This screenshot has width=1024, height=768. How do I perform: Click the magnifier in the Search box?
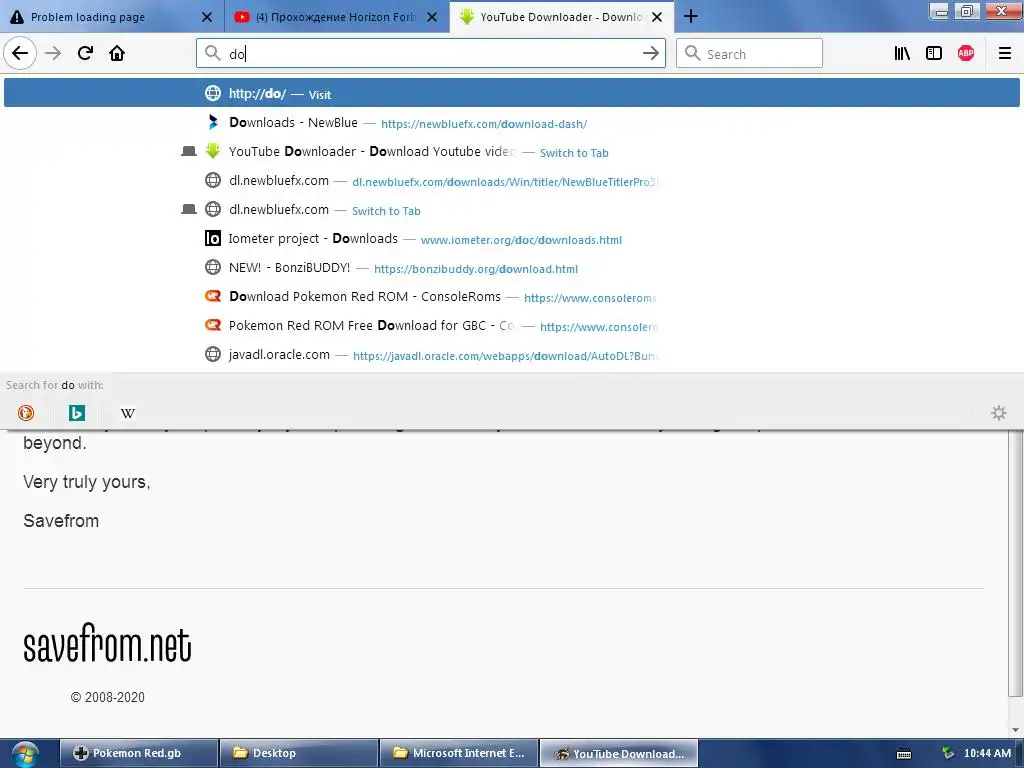tap(692, 54)
